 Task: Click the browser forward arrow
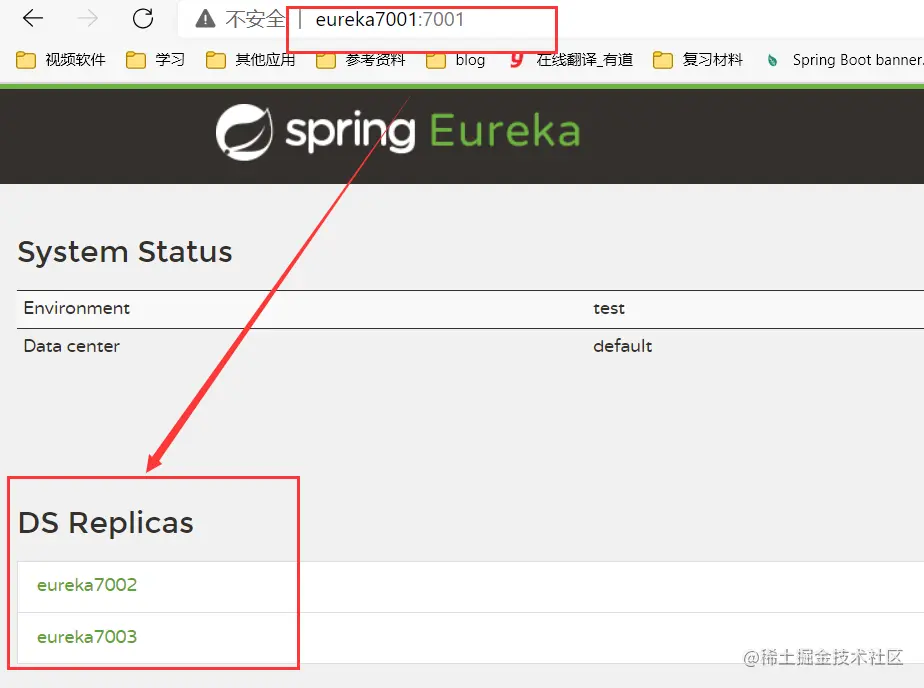pyautogui.click(x=88, y=19)
